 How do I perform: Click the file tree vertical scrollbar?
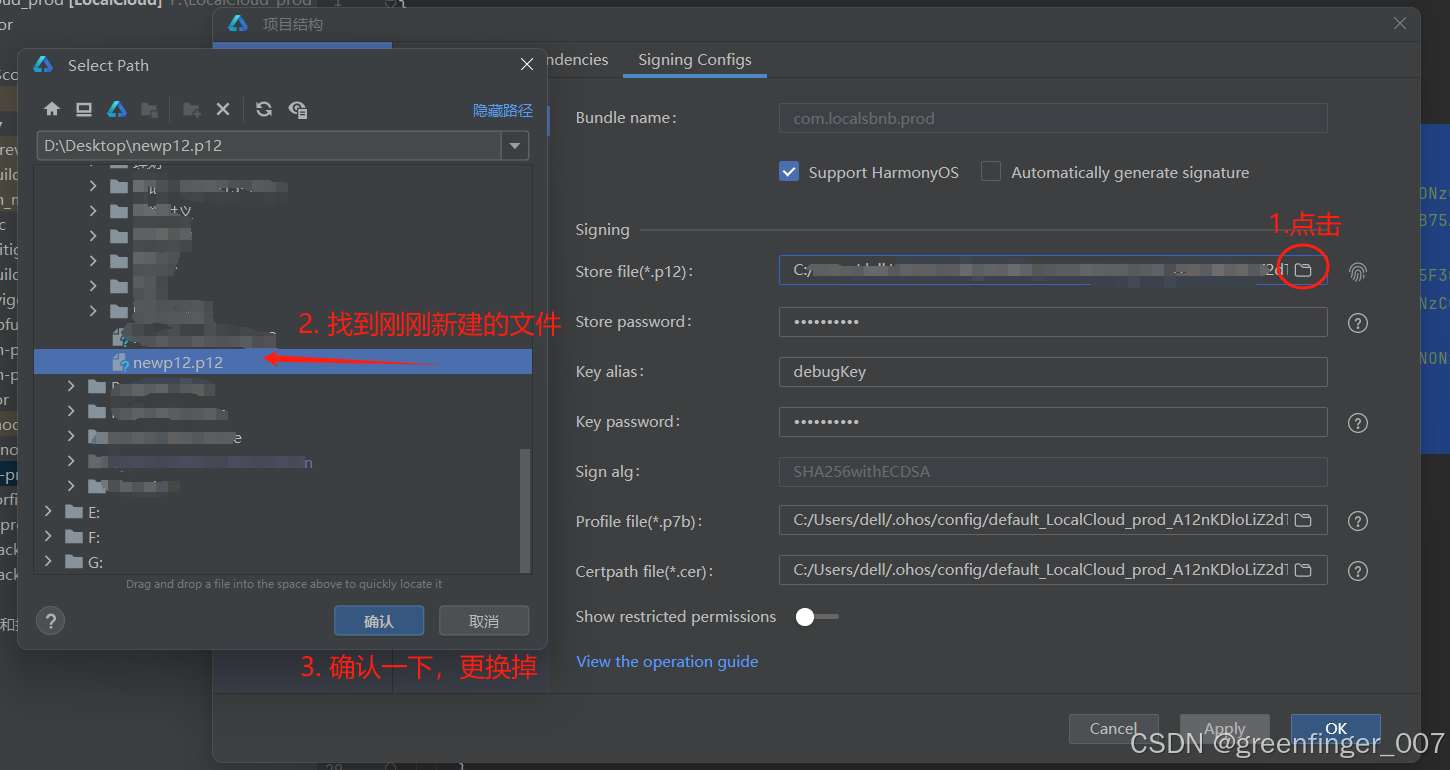click(526, 510)
